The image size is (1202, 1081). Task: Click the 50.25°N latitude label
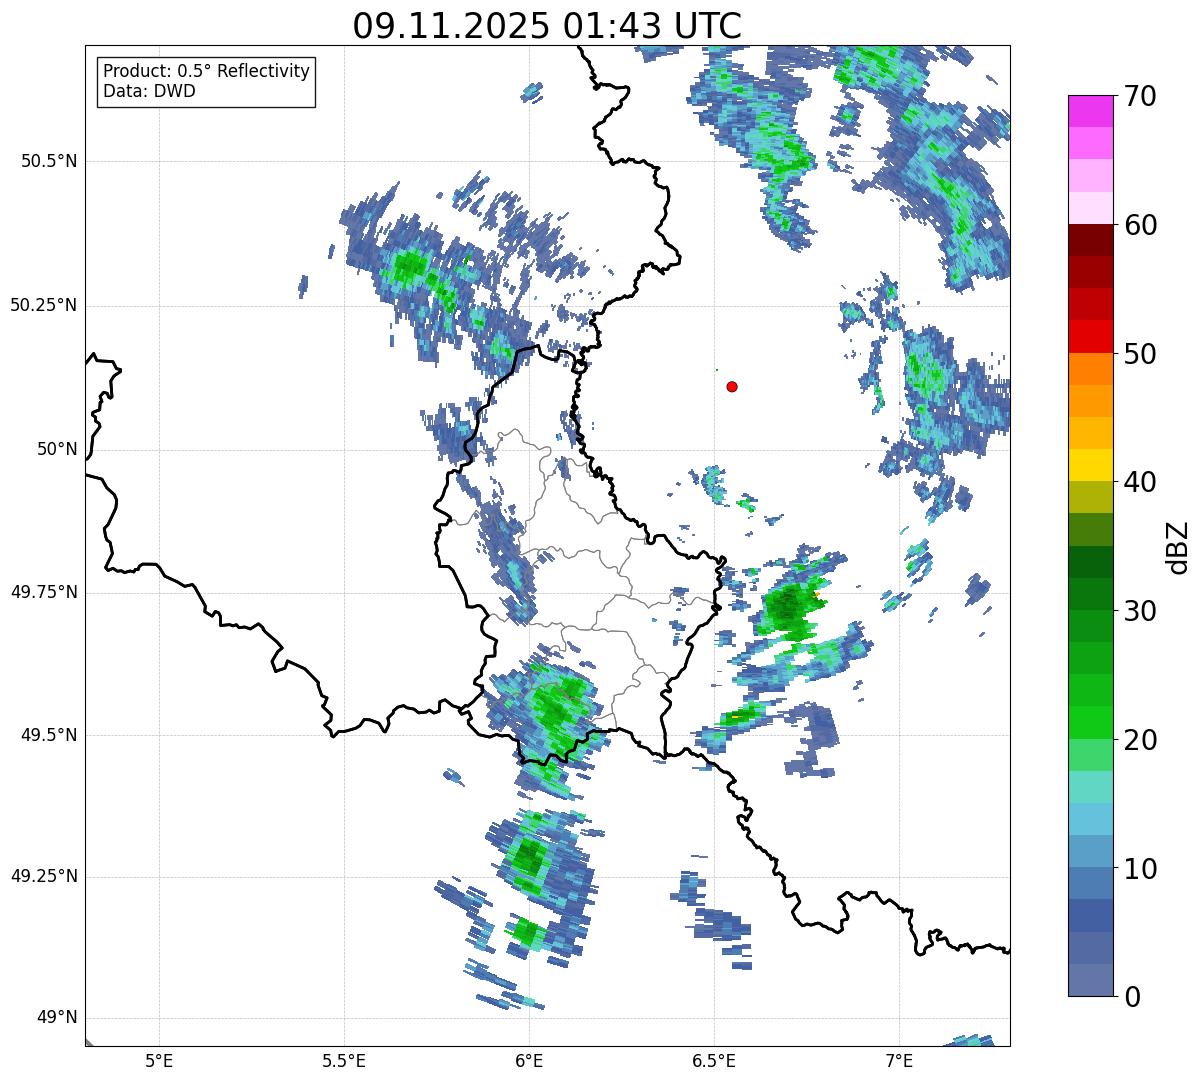click(x=43, y=305)
